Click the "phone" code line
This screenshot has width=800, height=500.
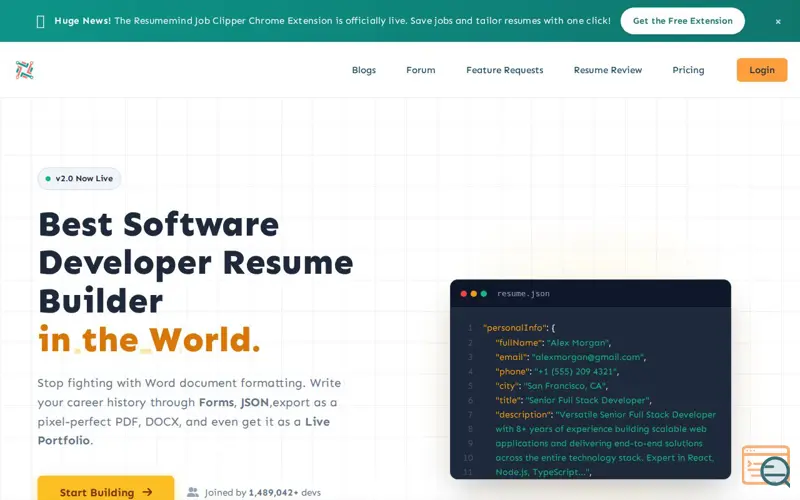tap(557, 371)
